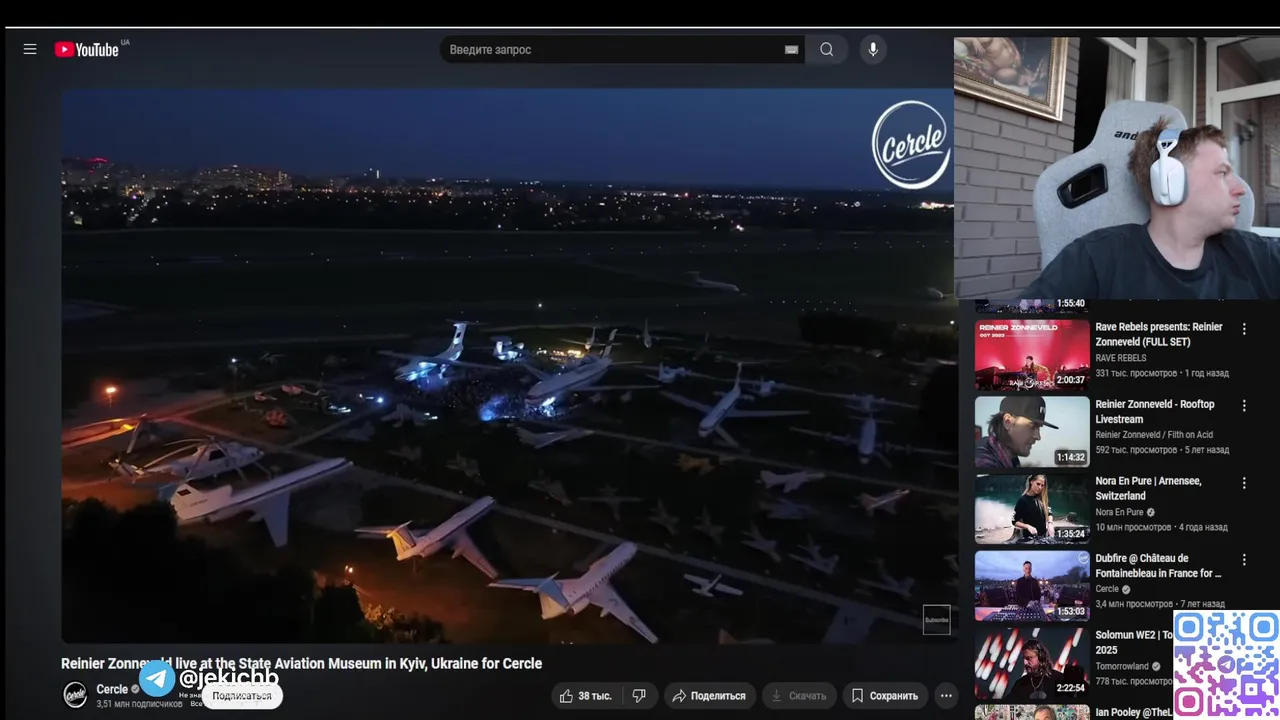Click RAVE REBELS channel name

coord(1121,358)
